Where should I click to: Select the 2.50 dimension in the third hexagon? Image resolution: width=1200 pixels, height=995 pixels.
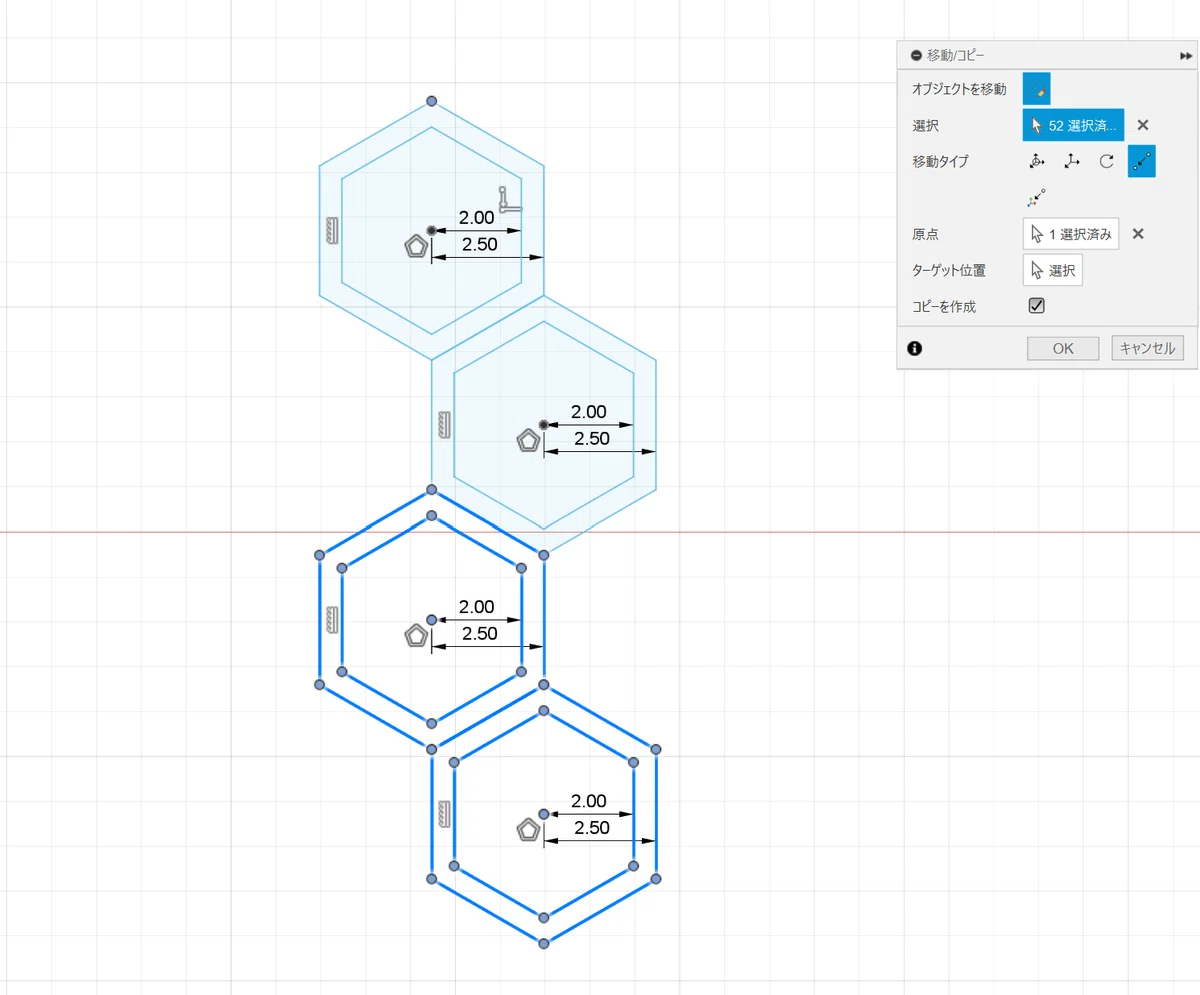[480, 634]
